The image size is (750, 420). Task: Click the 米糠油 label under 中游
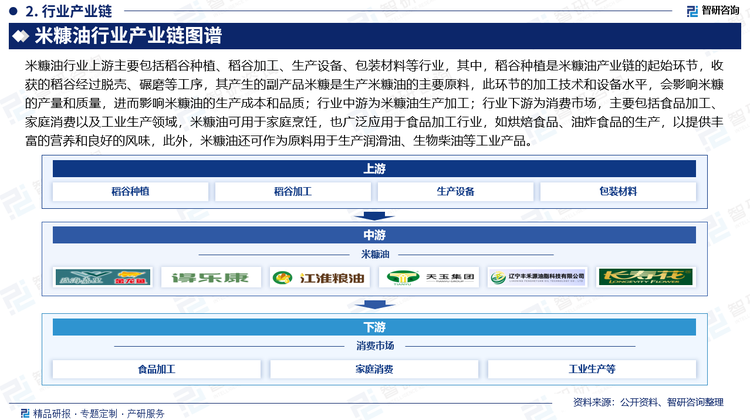pyautogui.click(x=375, y=254)
